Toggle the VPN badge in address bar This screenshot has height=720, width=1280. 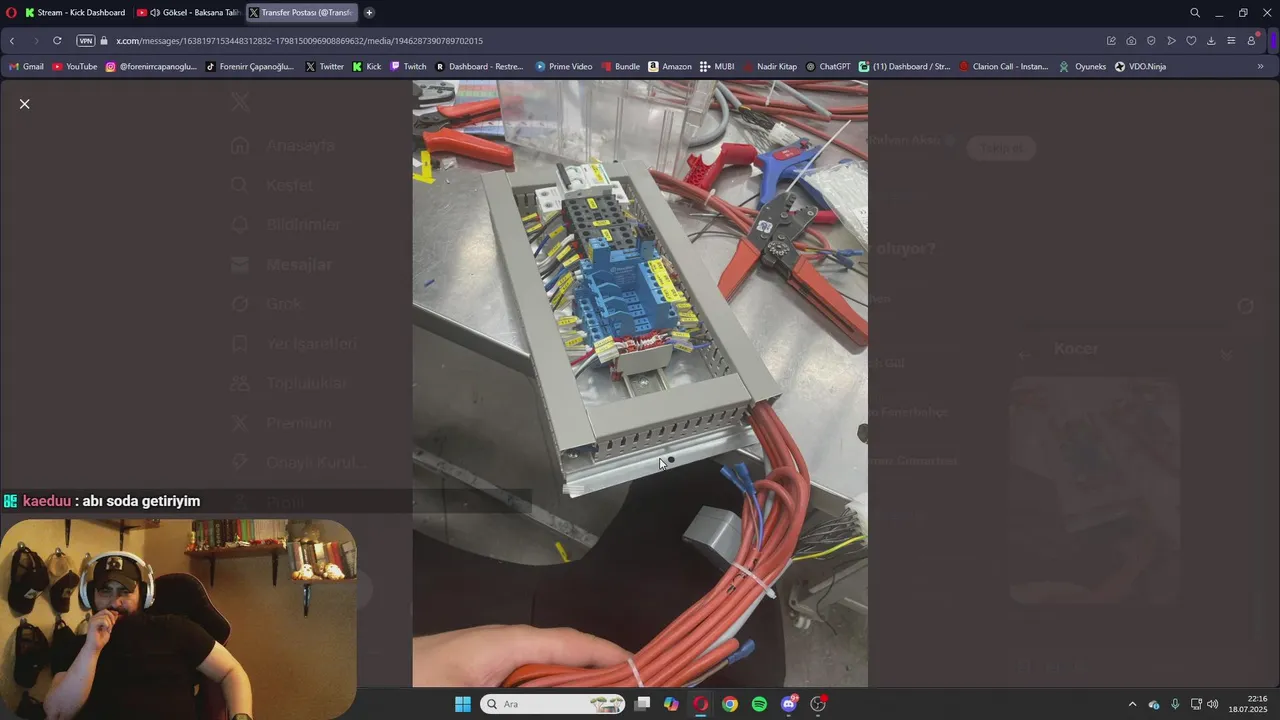coord(85,41)
